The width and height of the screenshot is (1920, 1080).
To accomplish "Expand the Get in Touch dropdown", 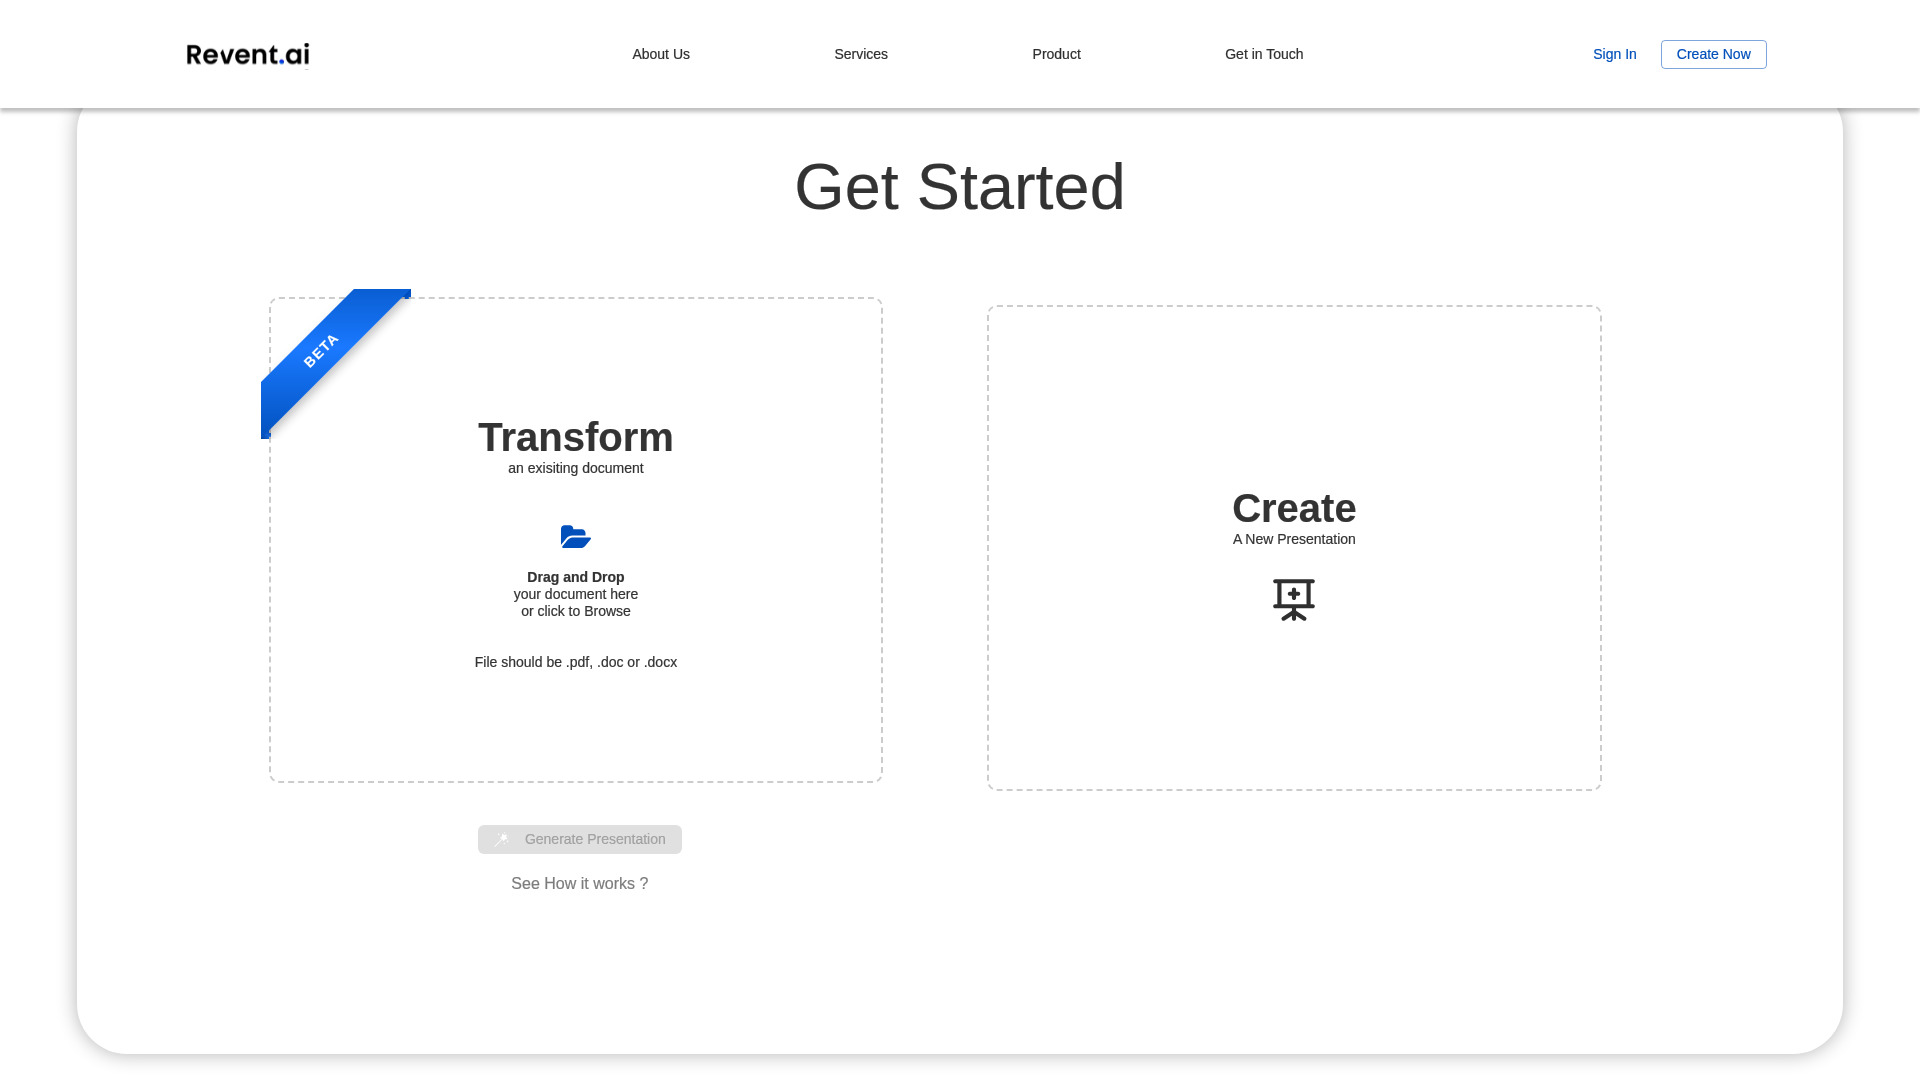I will coord(1263,53).
